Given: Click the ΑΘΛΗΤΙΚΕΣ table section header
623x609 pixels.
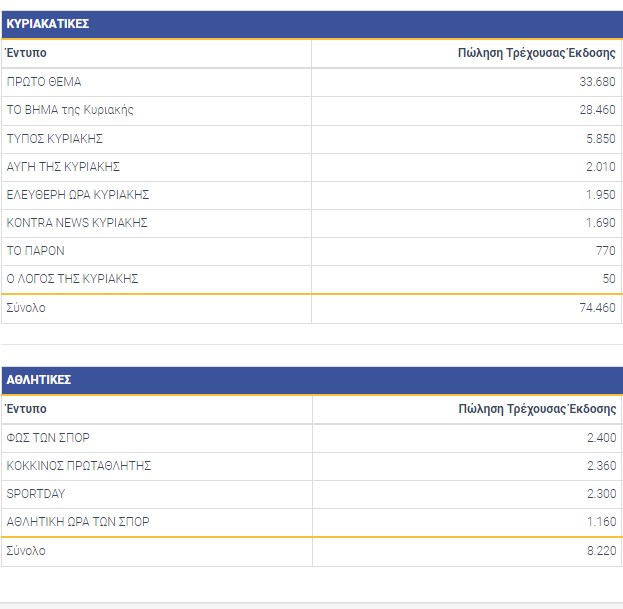Looking at the screenshot, I should click(x=38, y=380).
